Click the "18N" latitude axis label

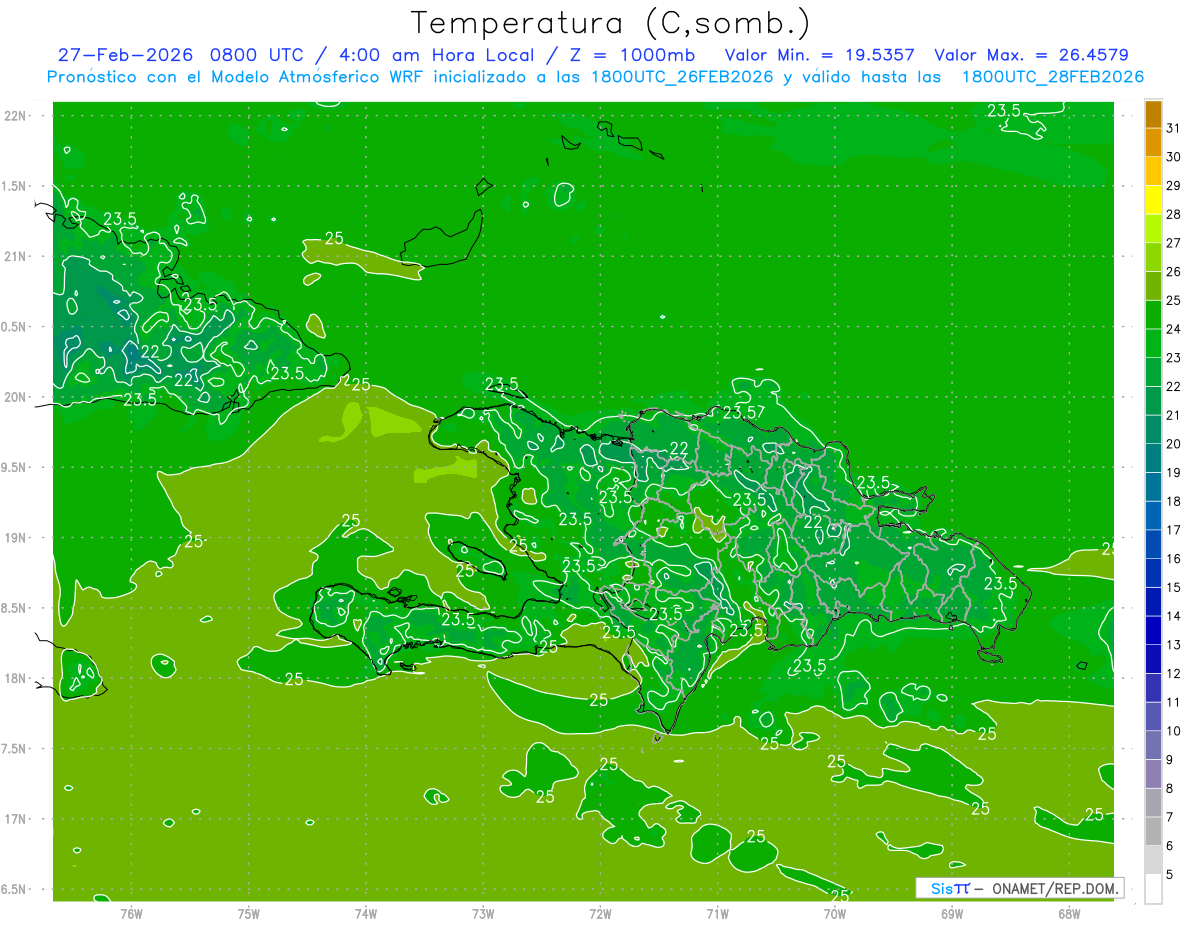point(17,678)
